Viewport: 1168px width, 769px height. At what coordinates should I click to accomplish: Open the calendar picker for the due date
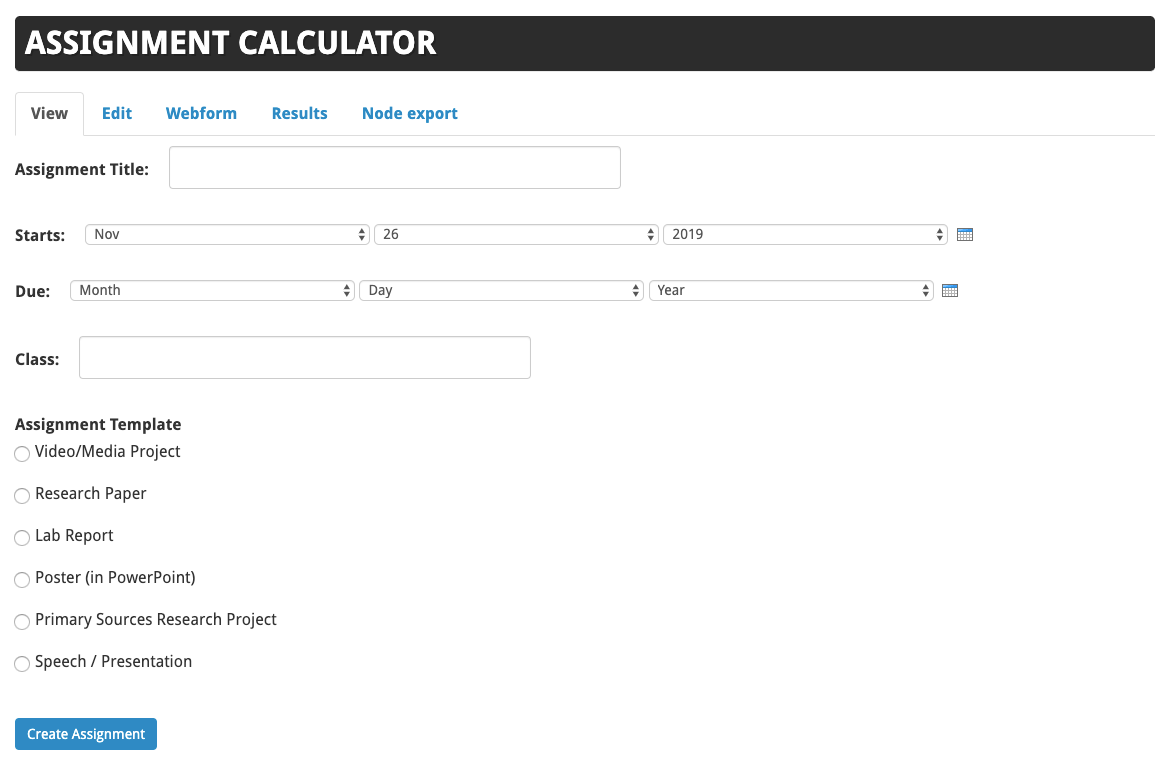coord(949,290)
